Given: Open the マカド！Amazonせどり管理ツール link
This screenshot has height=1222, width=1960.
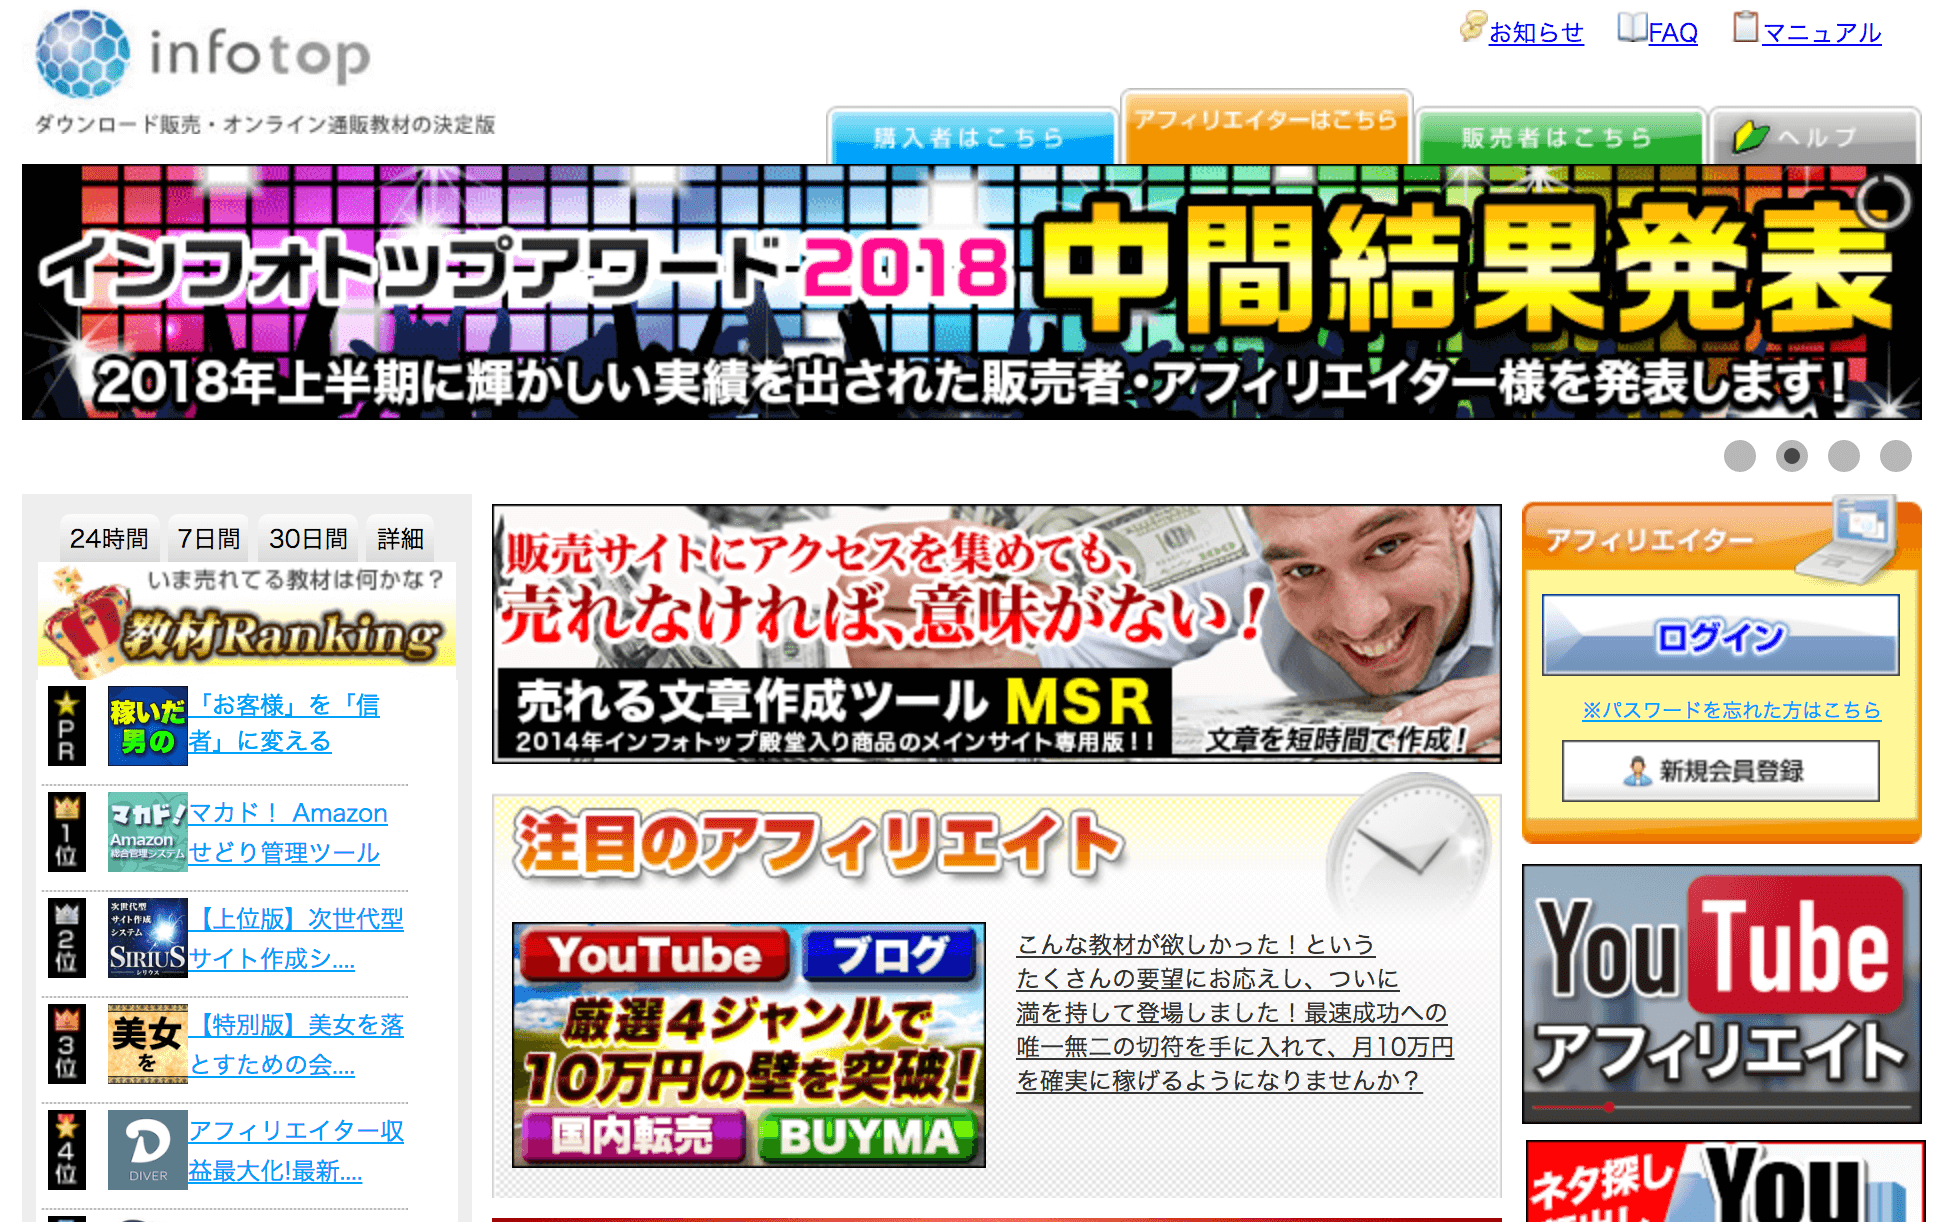Looking at the screenshot, I should click(288, 832).
